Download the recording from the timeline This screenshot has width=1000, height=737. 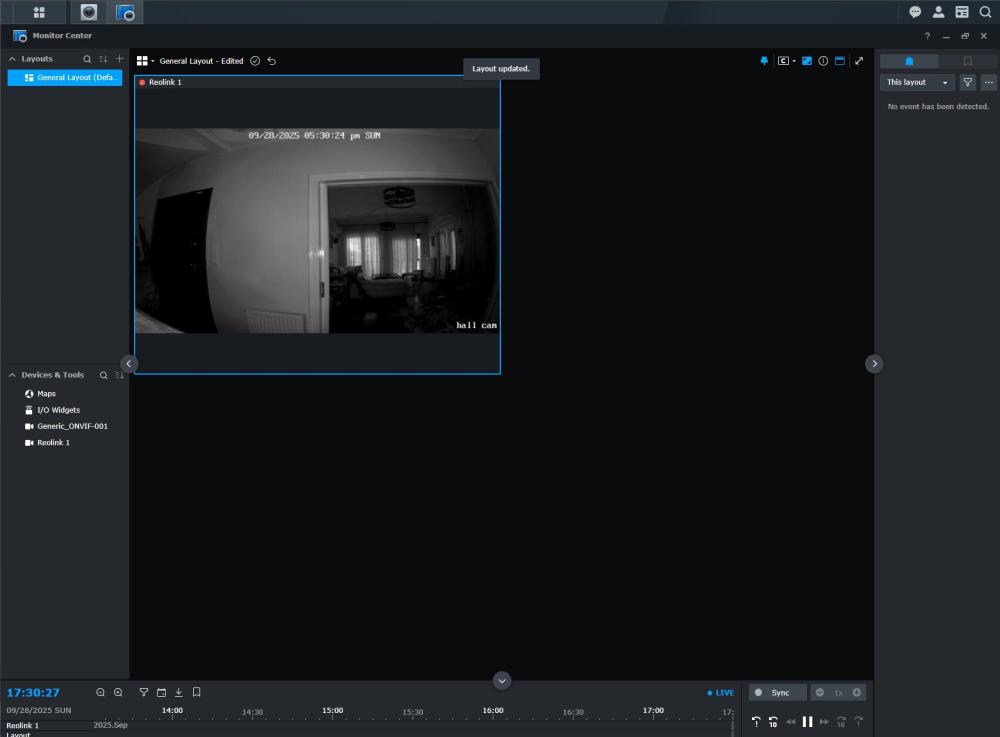point(179,692)
